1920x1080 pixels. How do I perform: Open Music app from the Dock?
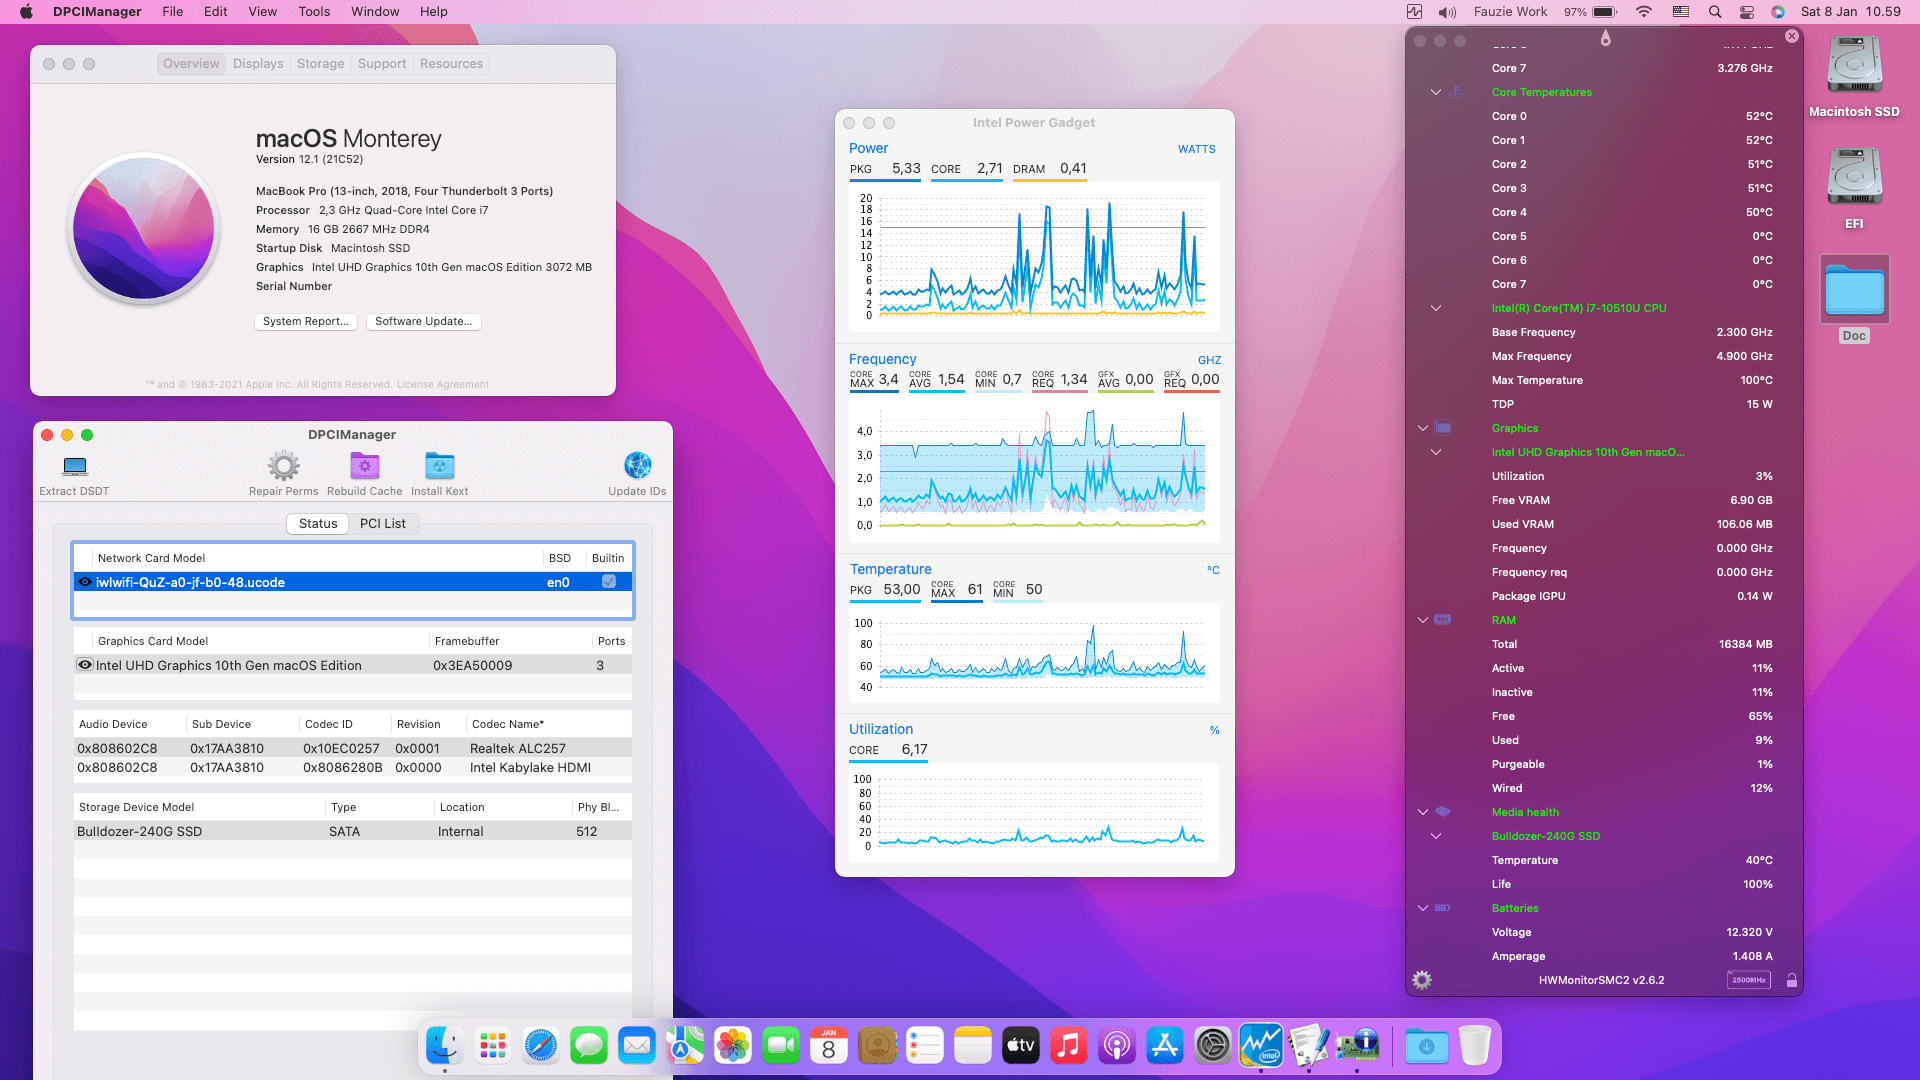[1069, 1046]
